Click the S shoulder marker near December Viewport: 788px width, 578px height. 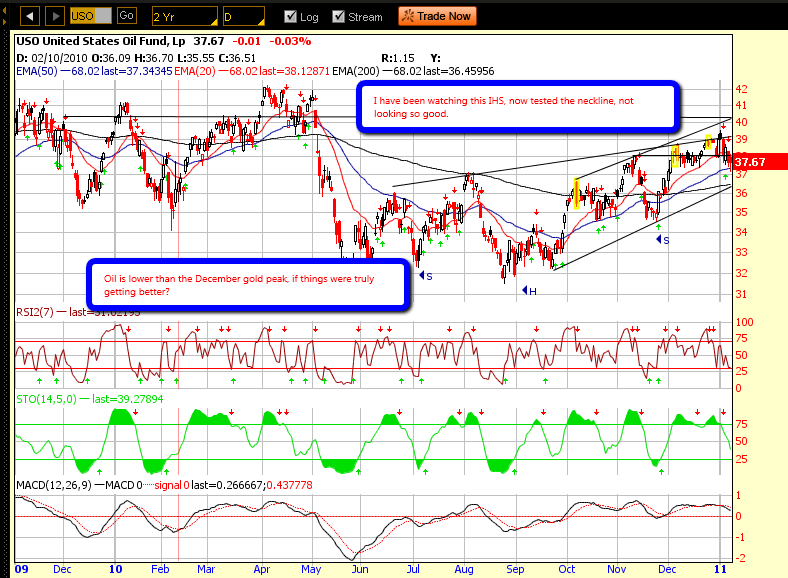coord(663,240)
